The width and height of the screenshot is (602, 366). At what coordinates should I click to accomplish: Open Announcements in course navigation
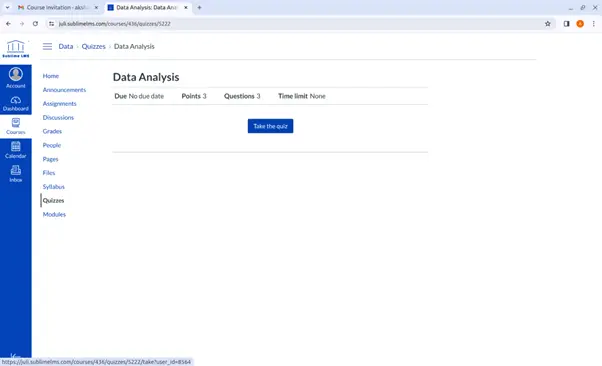(64, 90)
